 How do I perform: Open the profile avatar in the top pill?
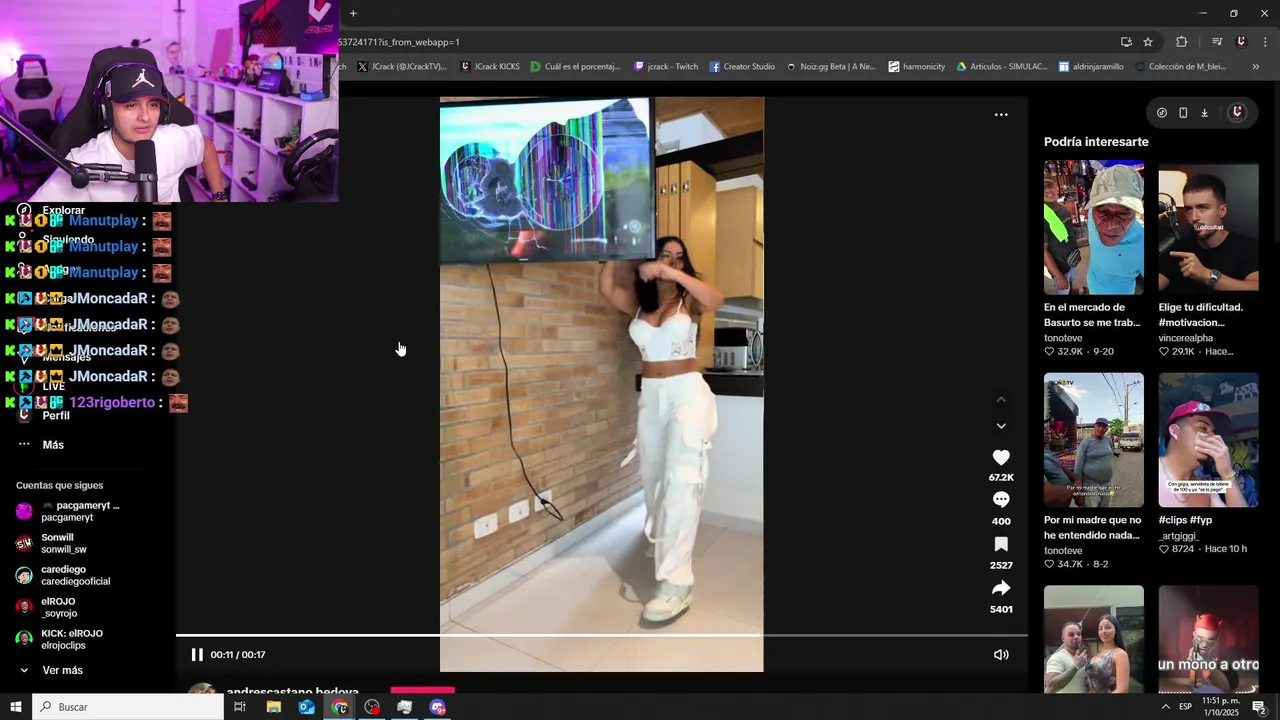pos(1237,113)
